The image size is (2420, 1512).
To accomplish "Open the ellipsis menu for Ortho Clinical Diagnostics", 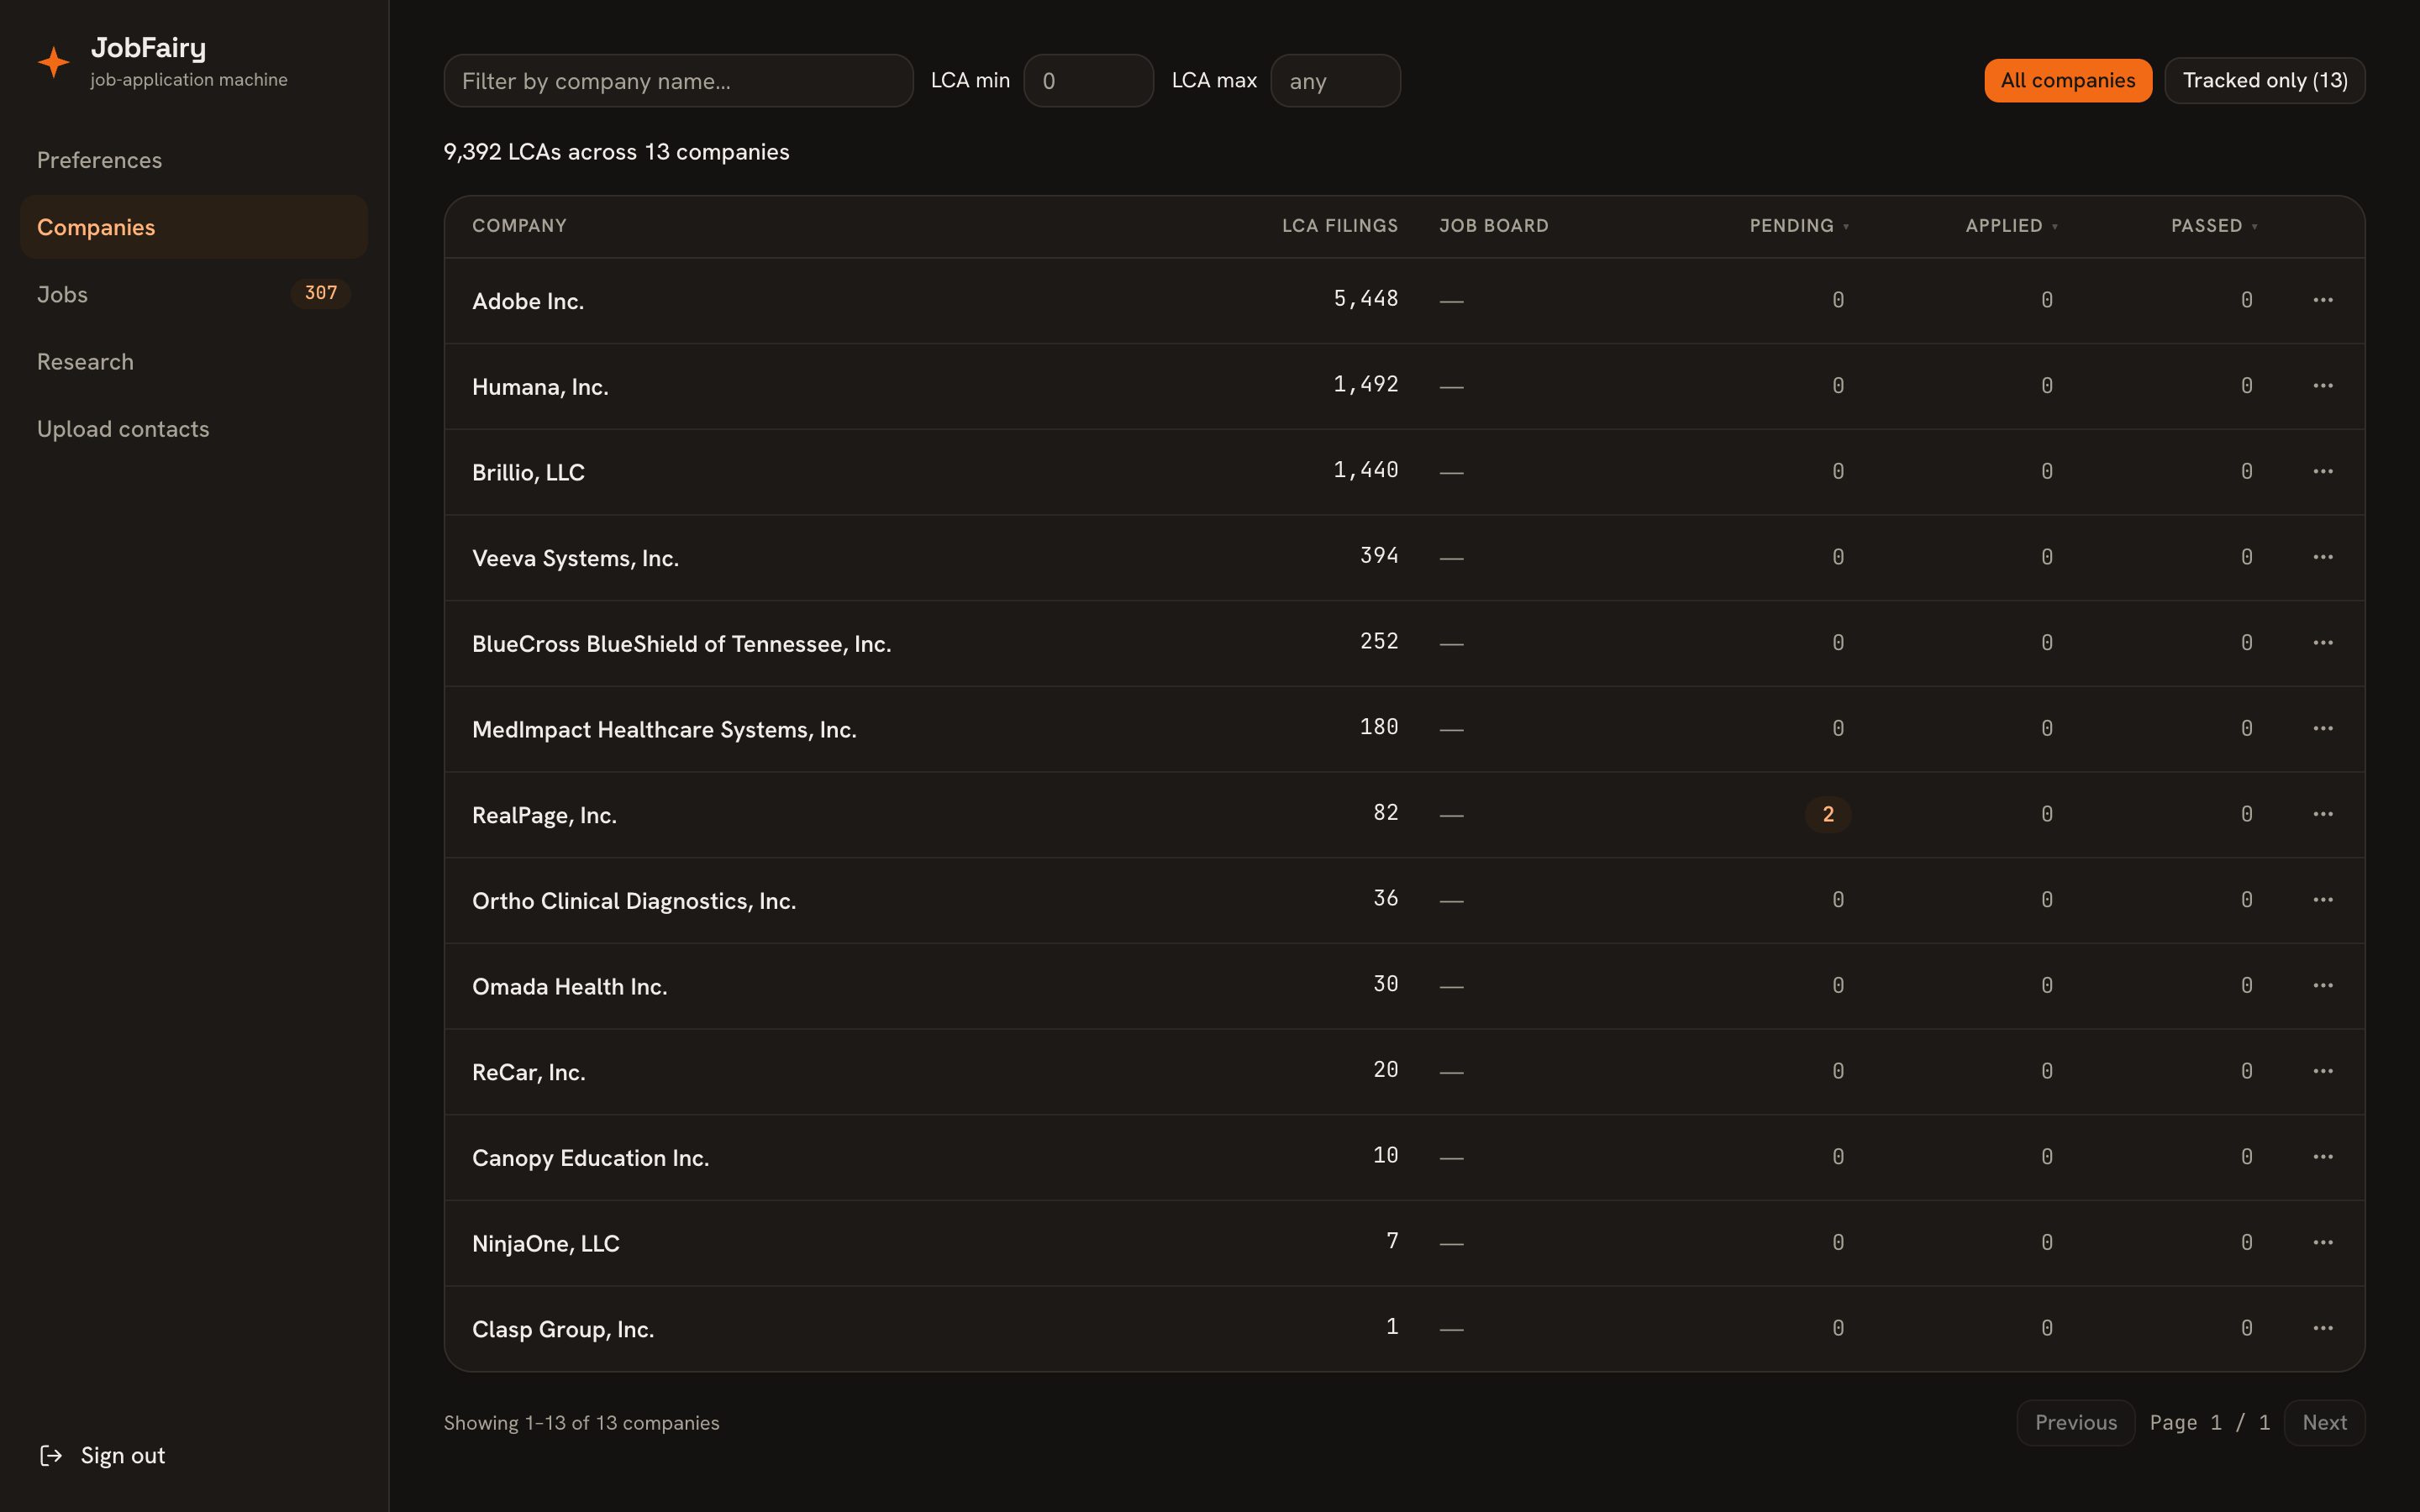I will 2322,900.
